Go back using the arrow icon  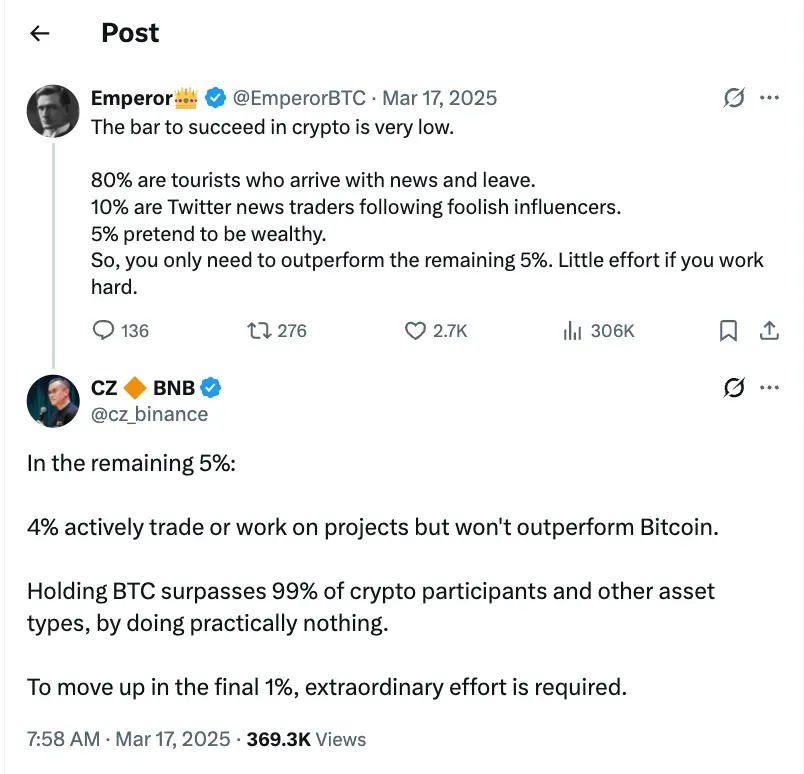pyautogui.click(x=39, y=33)
